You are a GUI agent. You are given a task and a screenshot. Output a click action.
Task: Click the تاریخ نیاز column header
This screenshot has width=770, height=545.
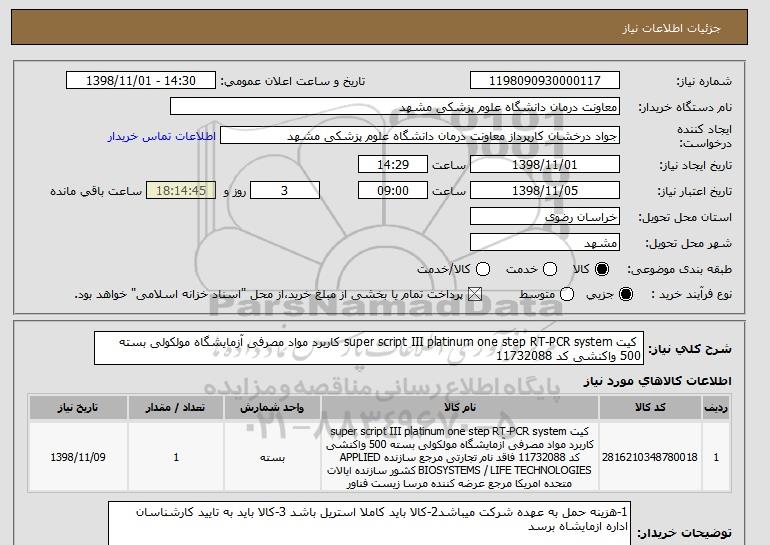click(78, 408)
